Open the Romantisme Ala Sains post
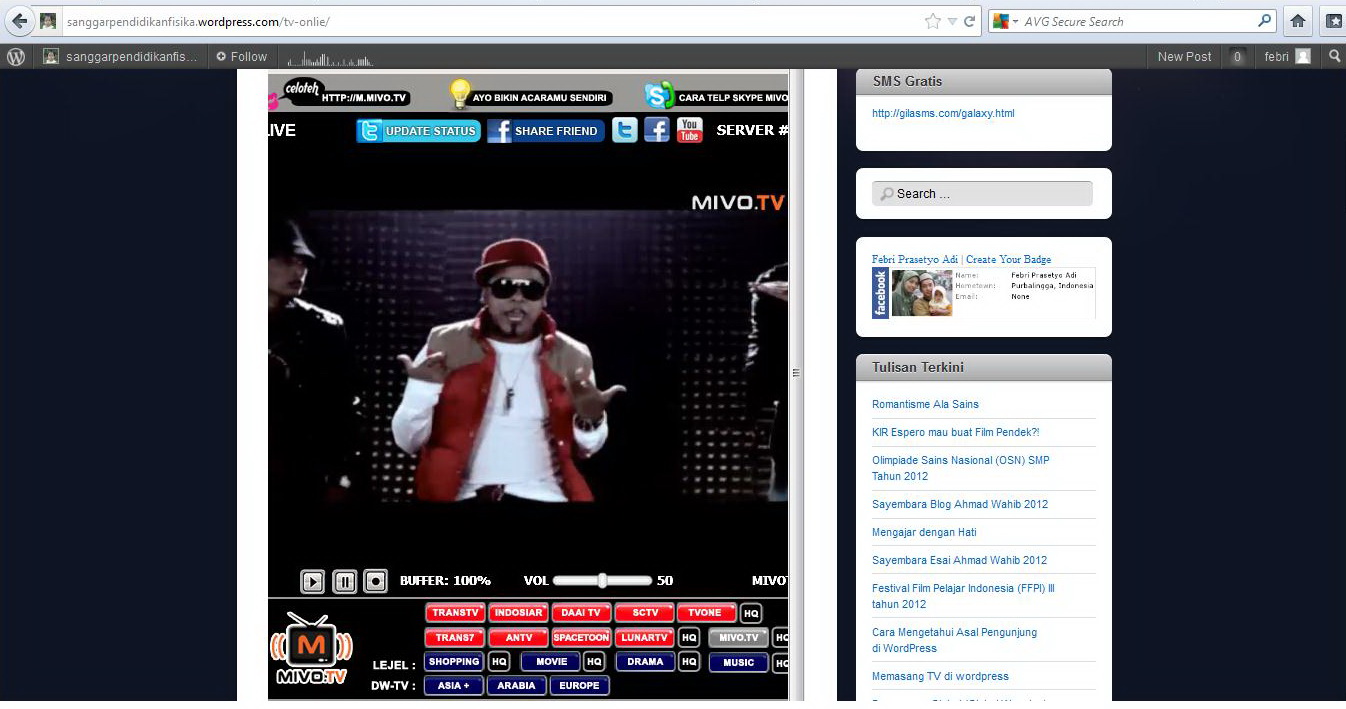The image size is (1346, 709). (x=925, y=405)
